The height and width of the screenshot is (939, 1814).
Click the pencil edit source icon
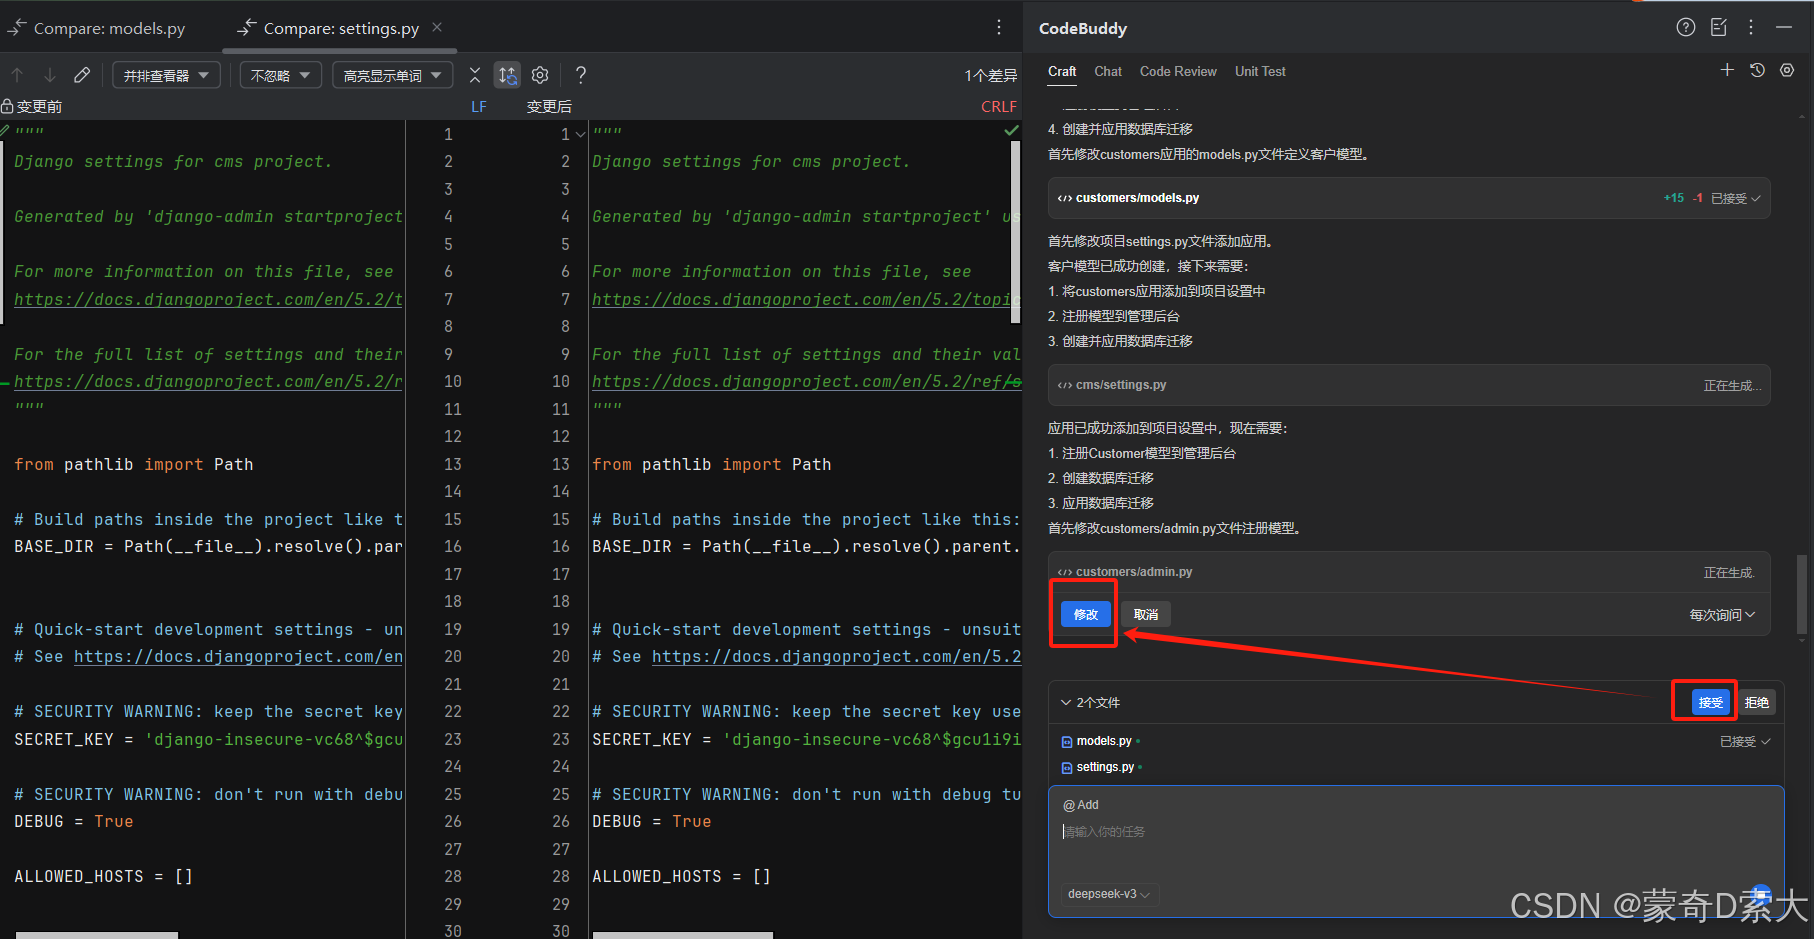pyautogui.click(x=82, y=75)
